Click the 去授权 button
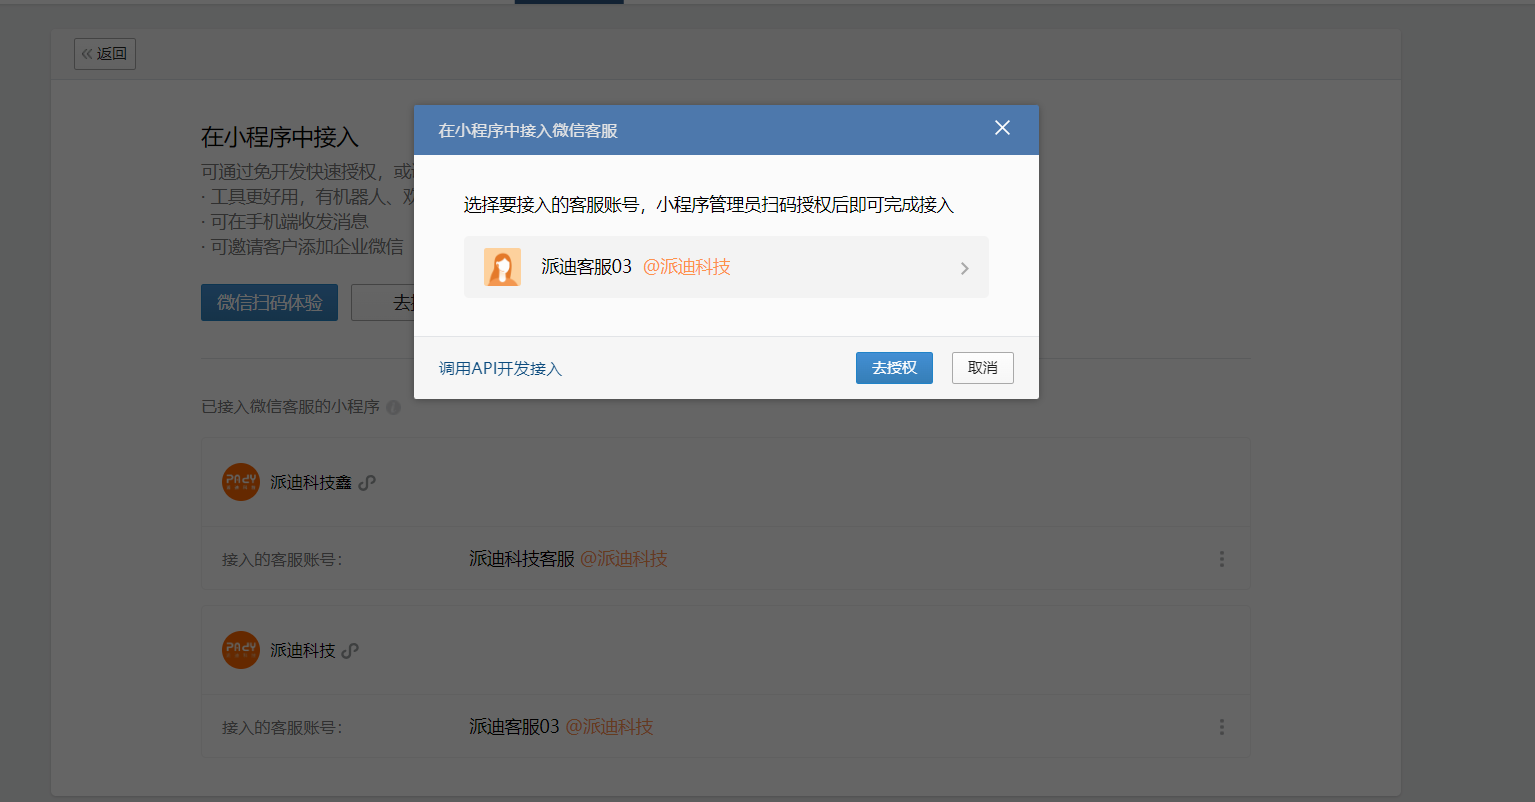Viewport: 1535px width, 802px height. [893, 368]
